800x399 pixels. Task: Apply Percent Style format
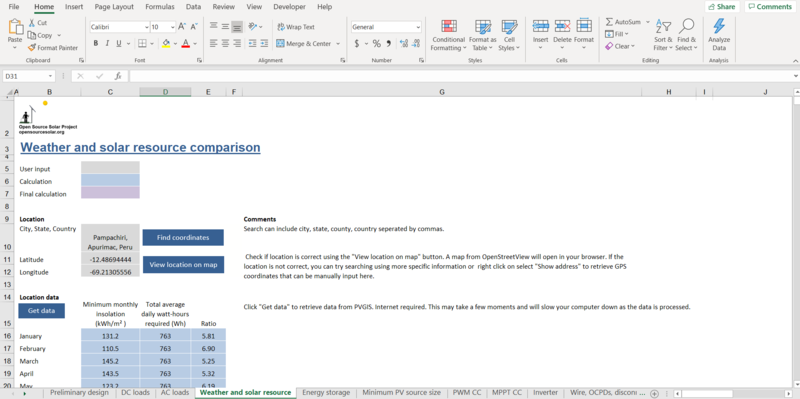(377, 43)
